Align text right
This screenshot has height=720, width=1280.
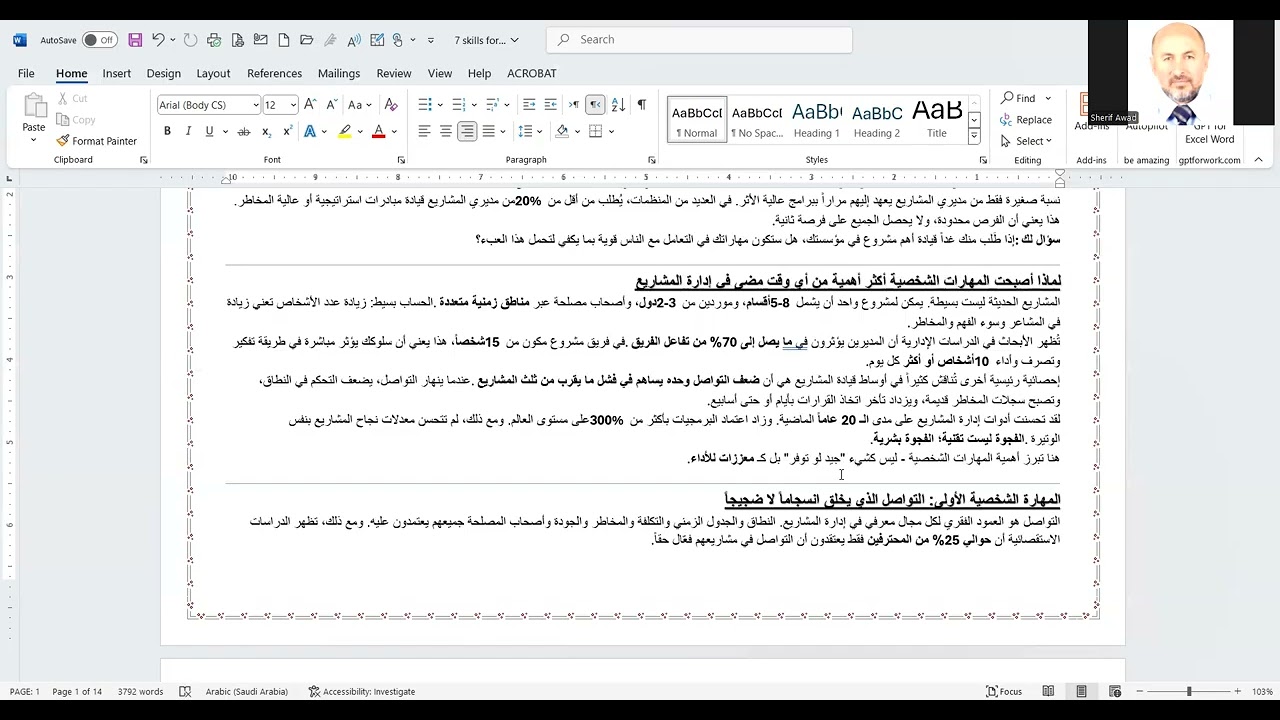(x=467, y=131)
